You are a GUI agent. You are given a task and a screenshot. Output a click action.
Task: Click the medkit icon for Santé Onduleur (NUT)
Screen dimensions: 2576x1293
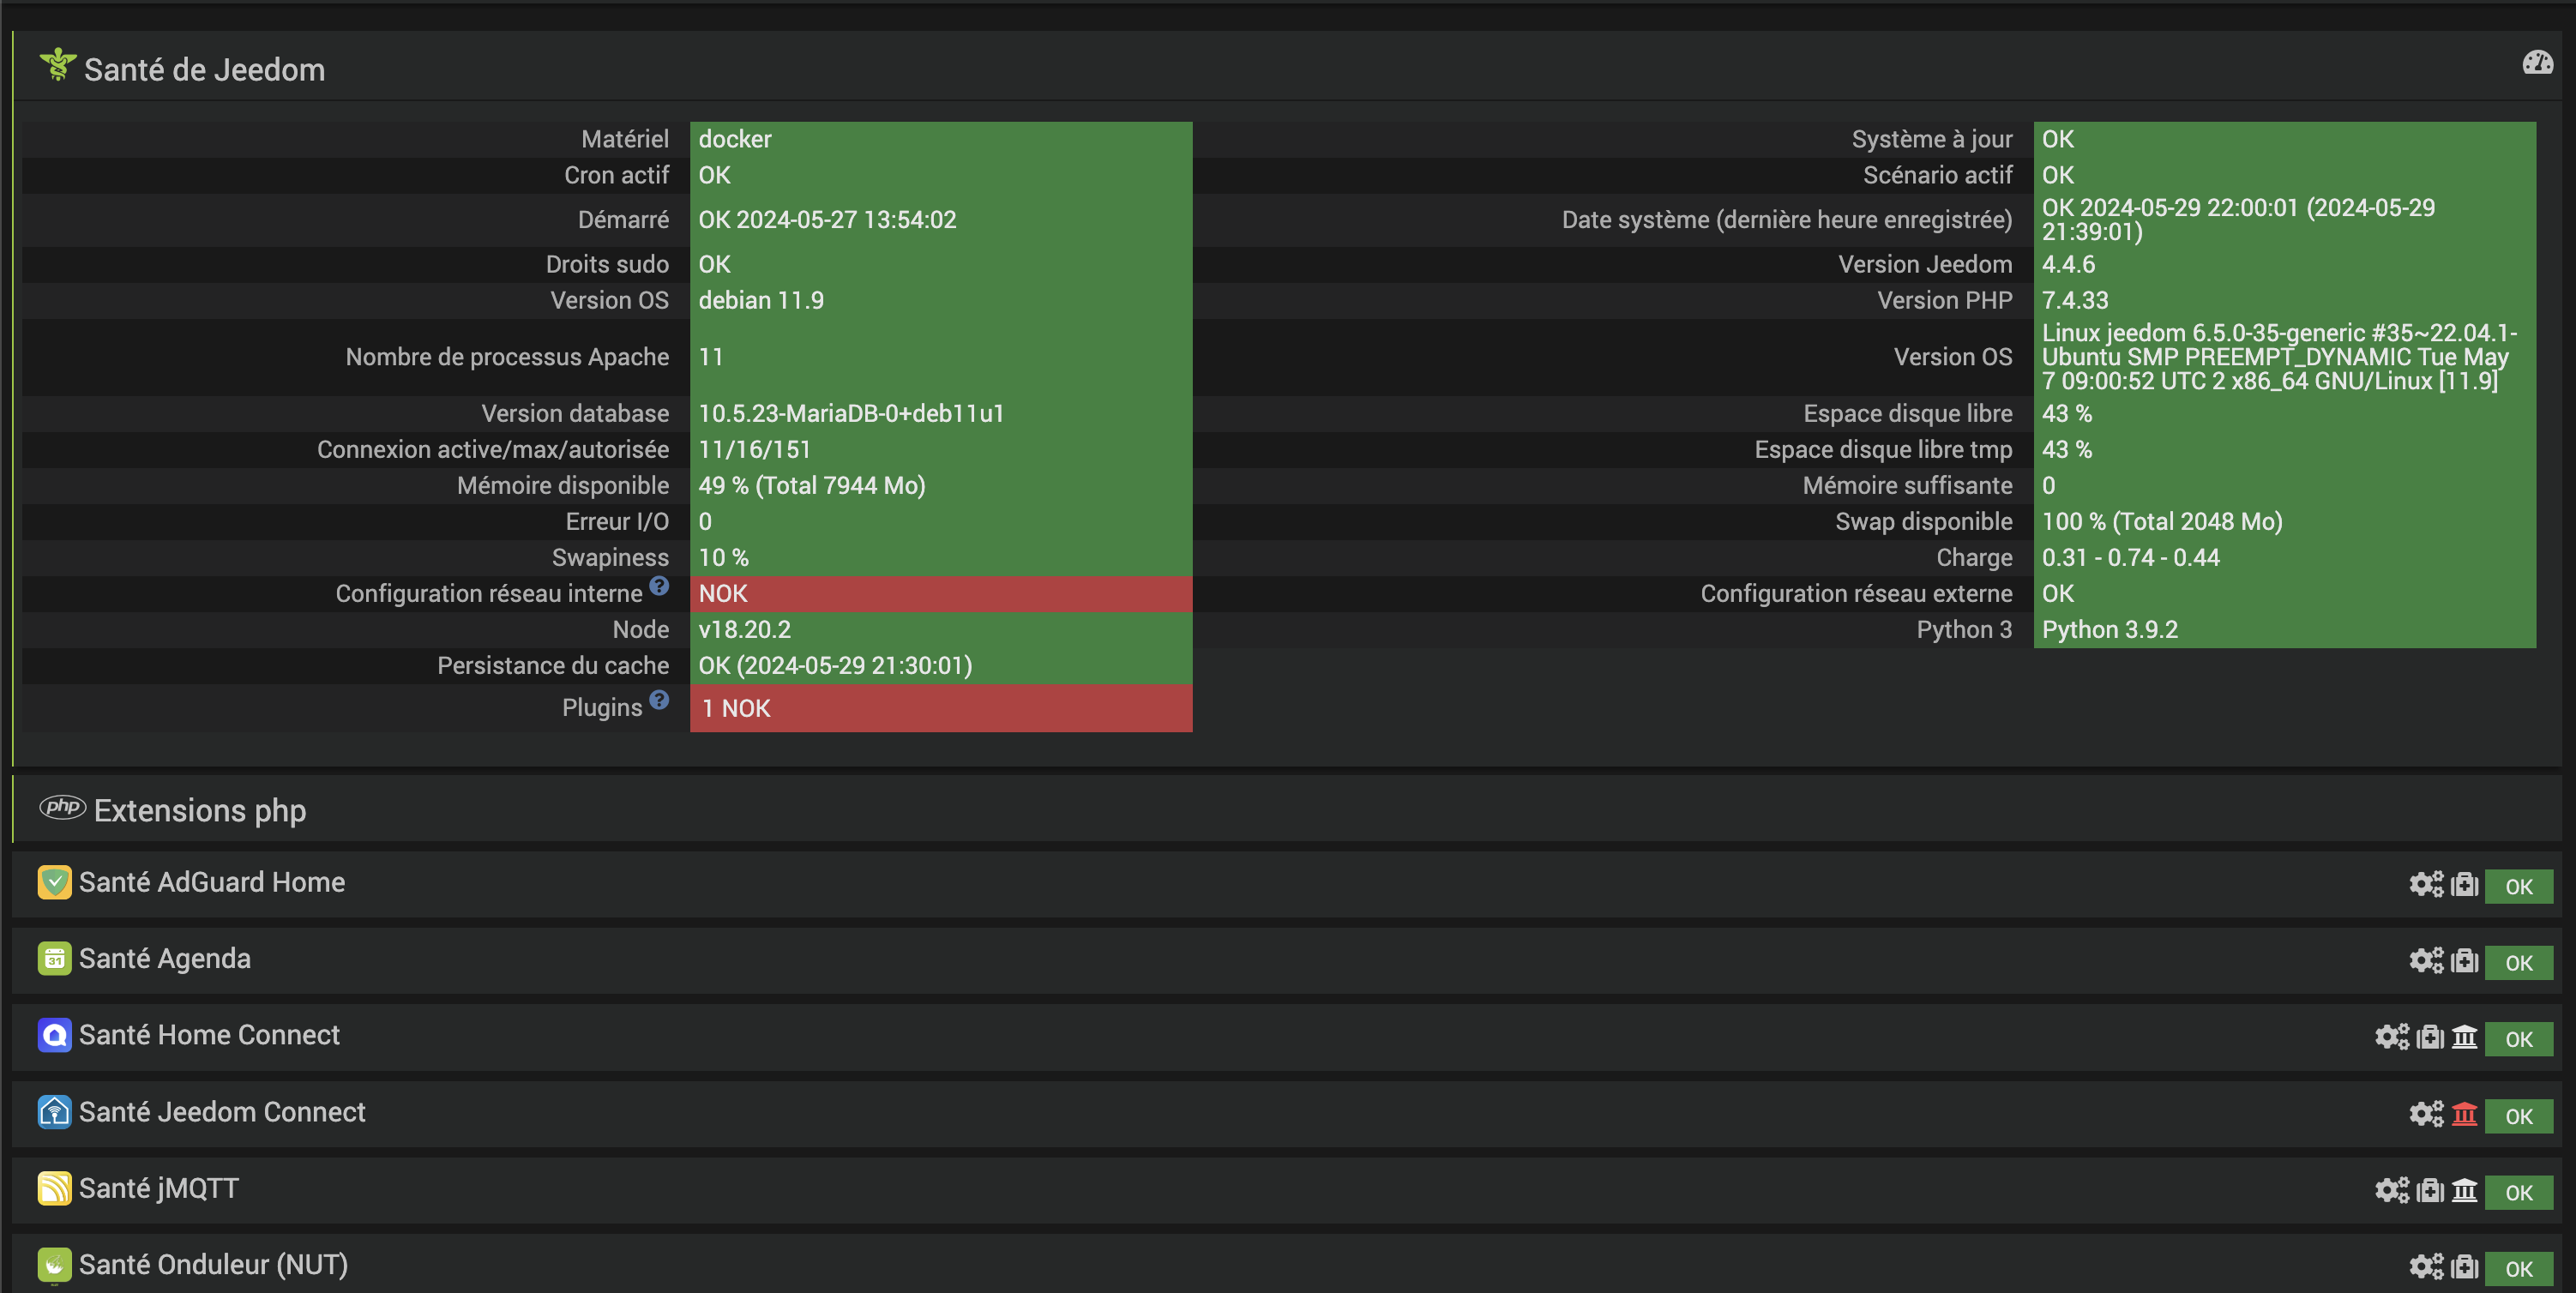coord(2465,1266)
